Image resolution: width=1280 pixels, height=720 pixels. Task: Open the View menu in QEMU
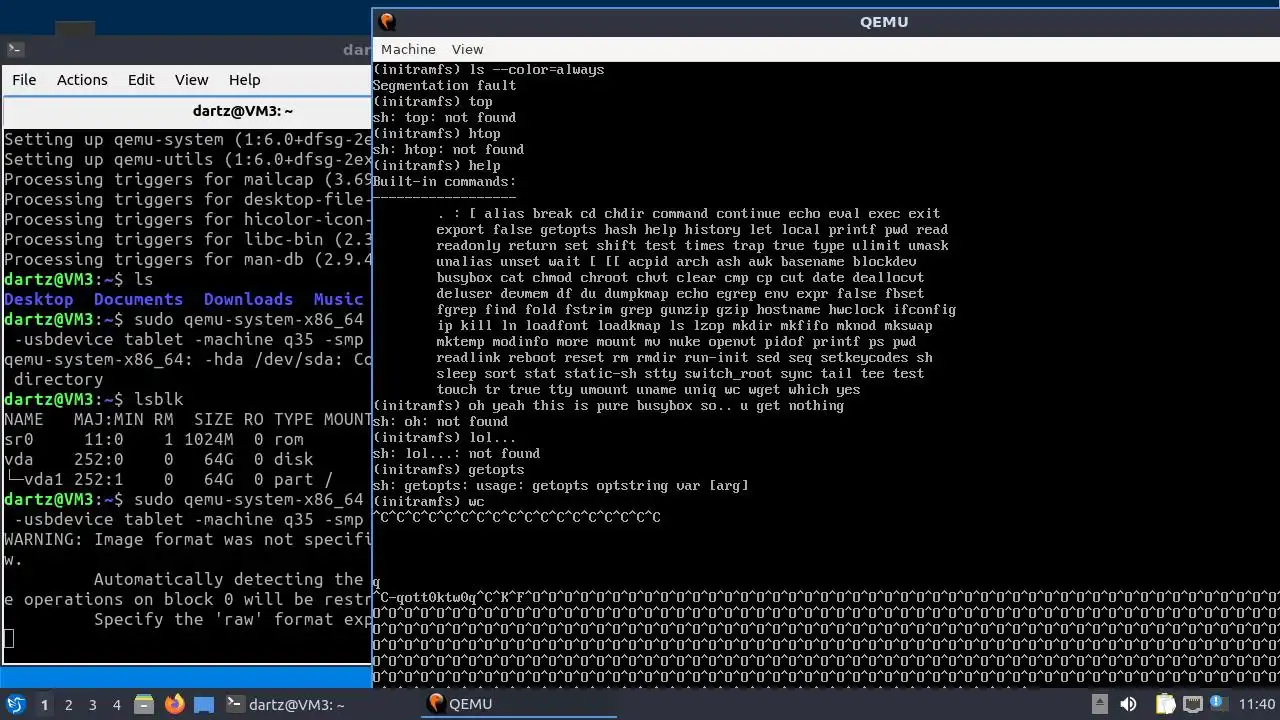coord(467,49)
